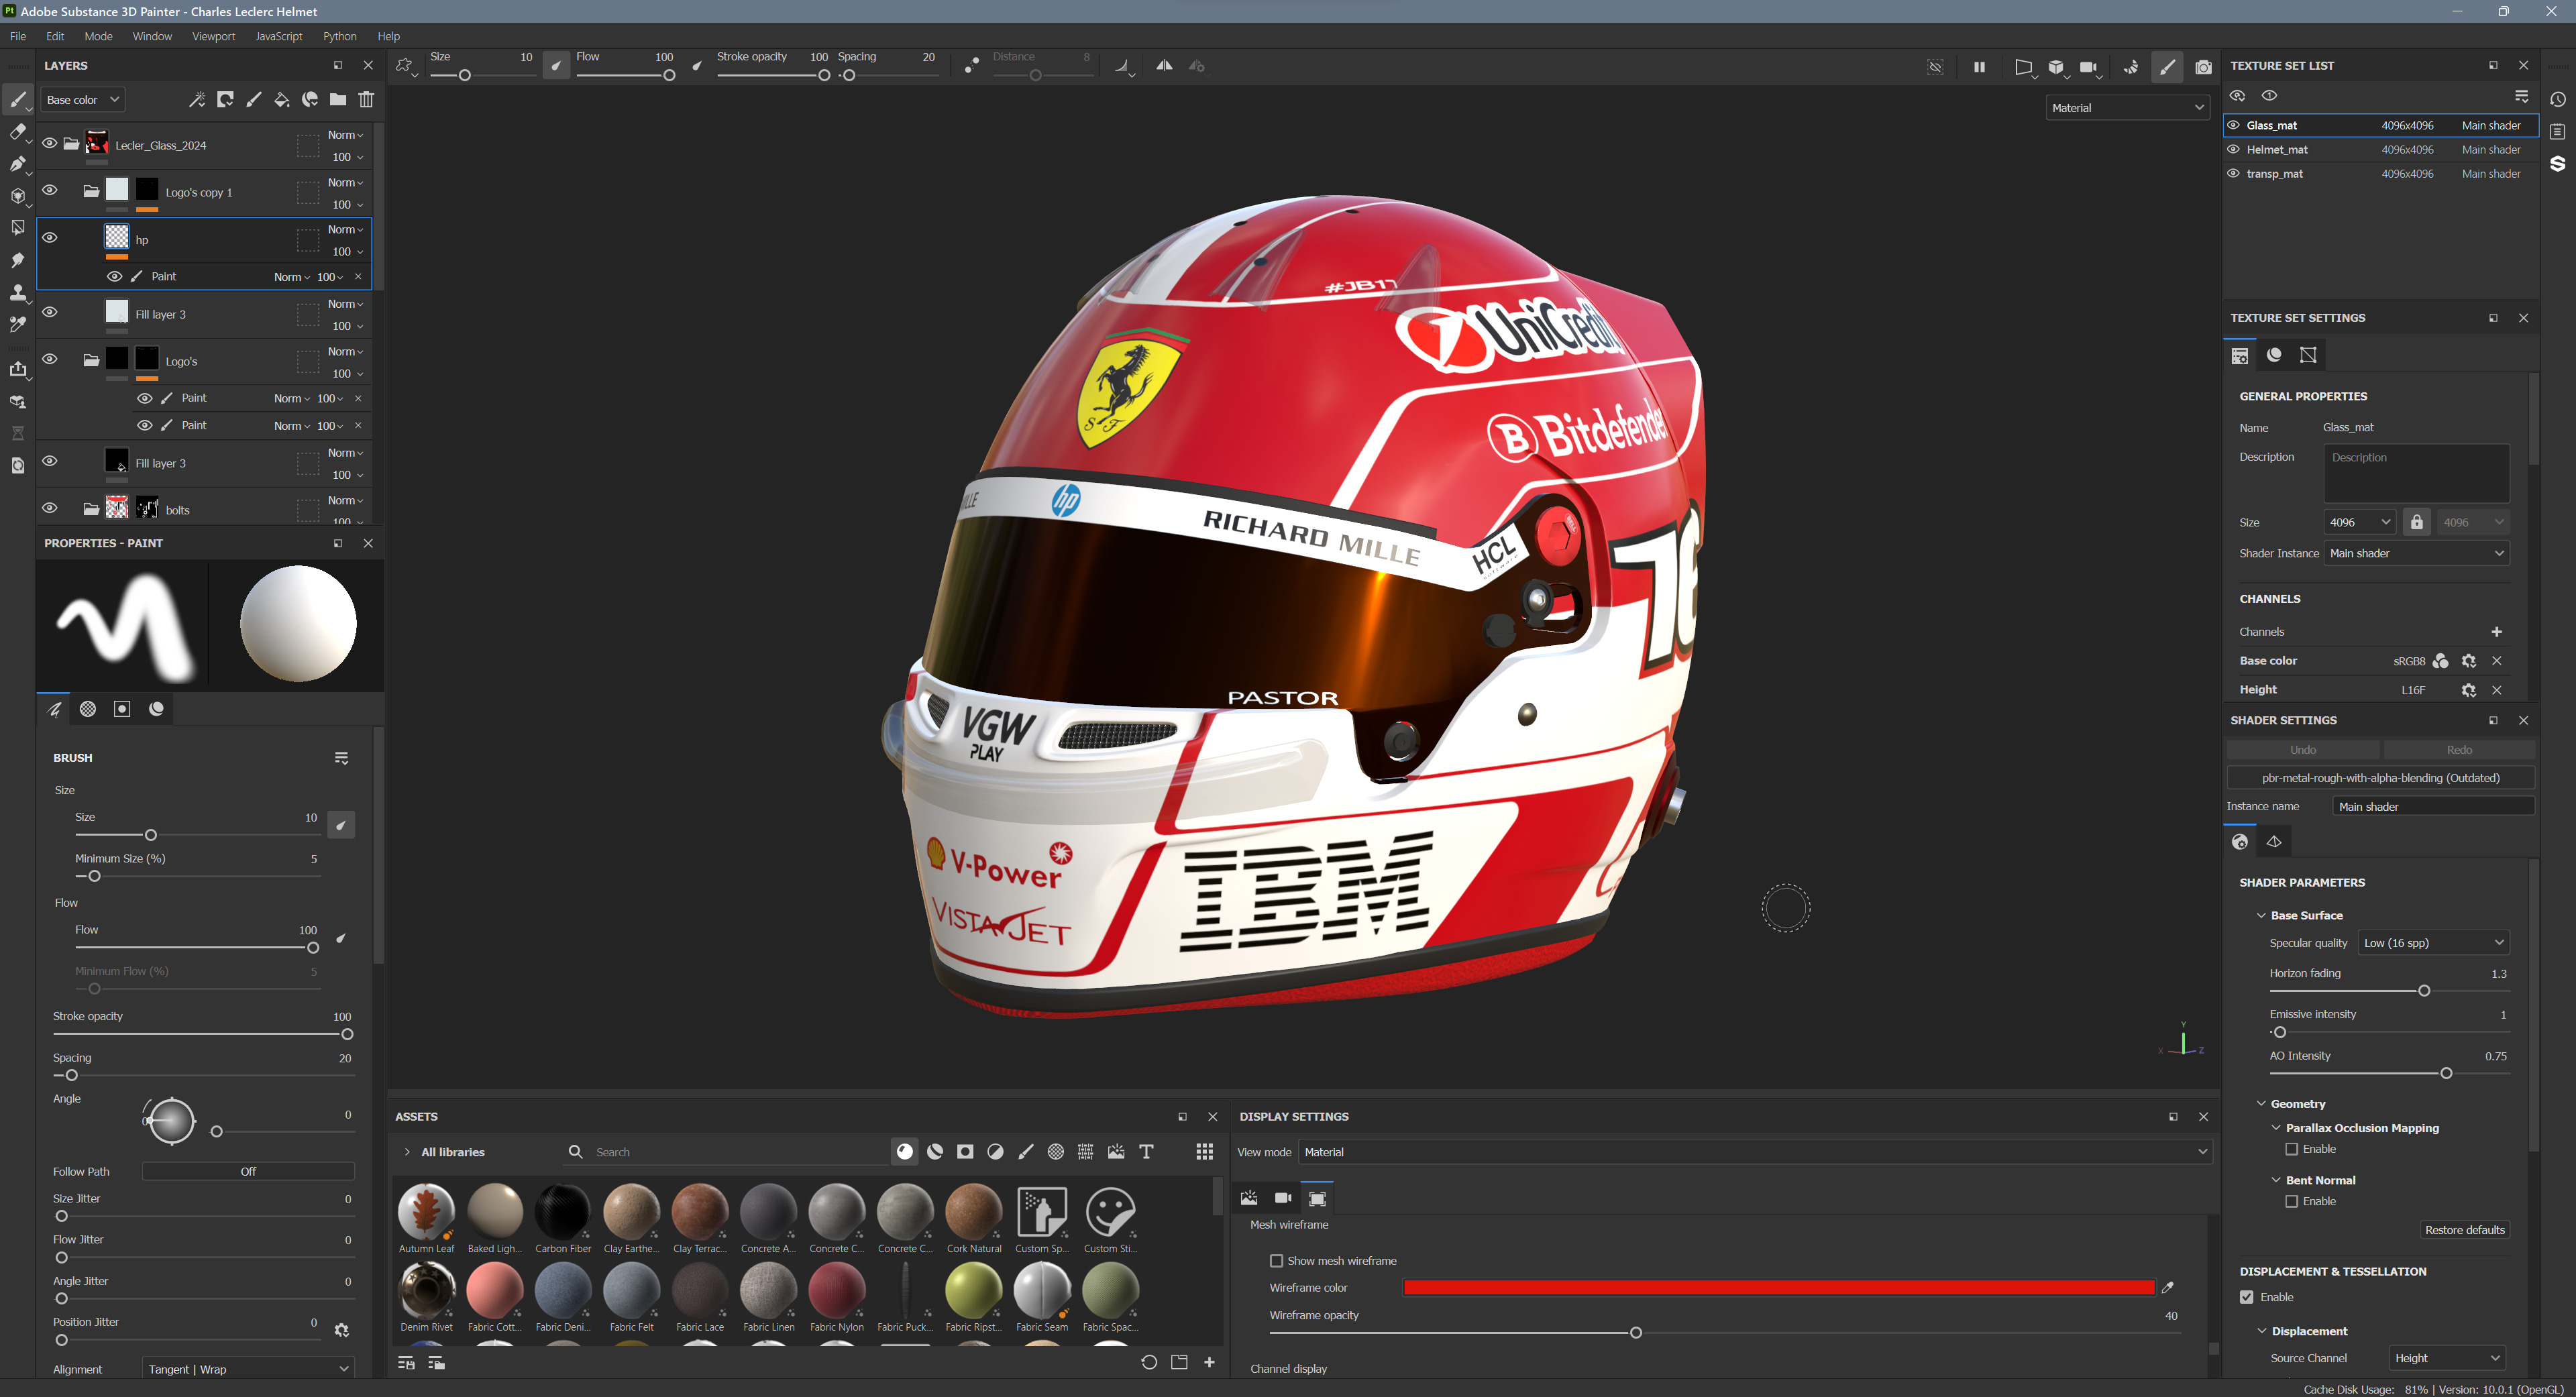The height and width of the screenshot is (1397, 2576).
Task: Click the shader Redo button
Action: [2459, 749]
